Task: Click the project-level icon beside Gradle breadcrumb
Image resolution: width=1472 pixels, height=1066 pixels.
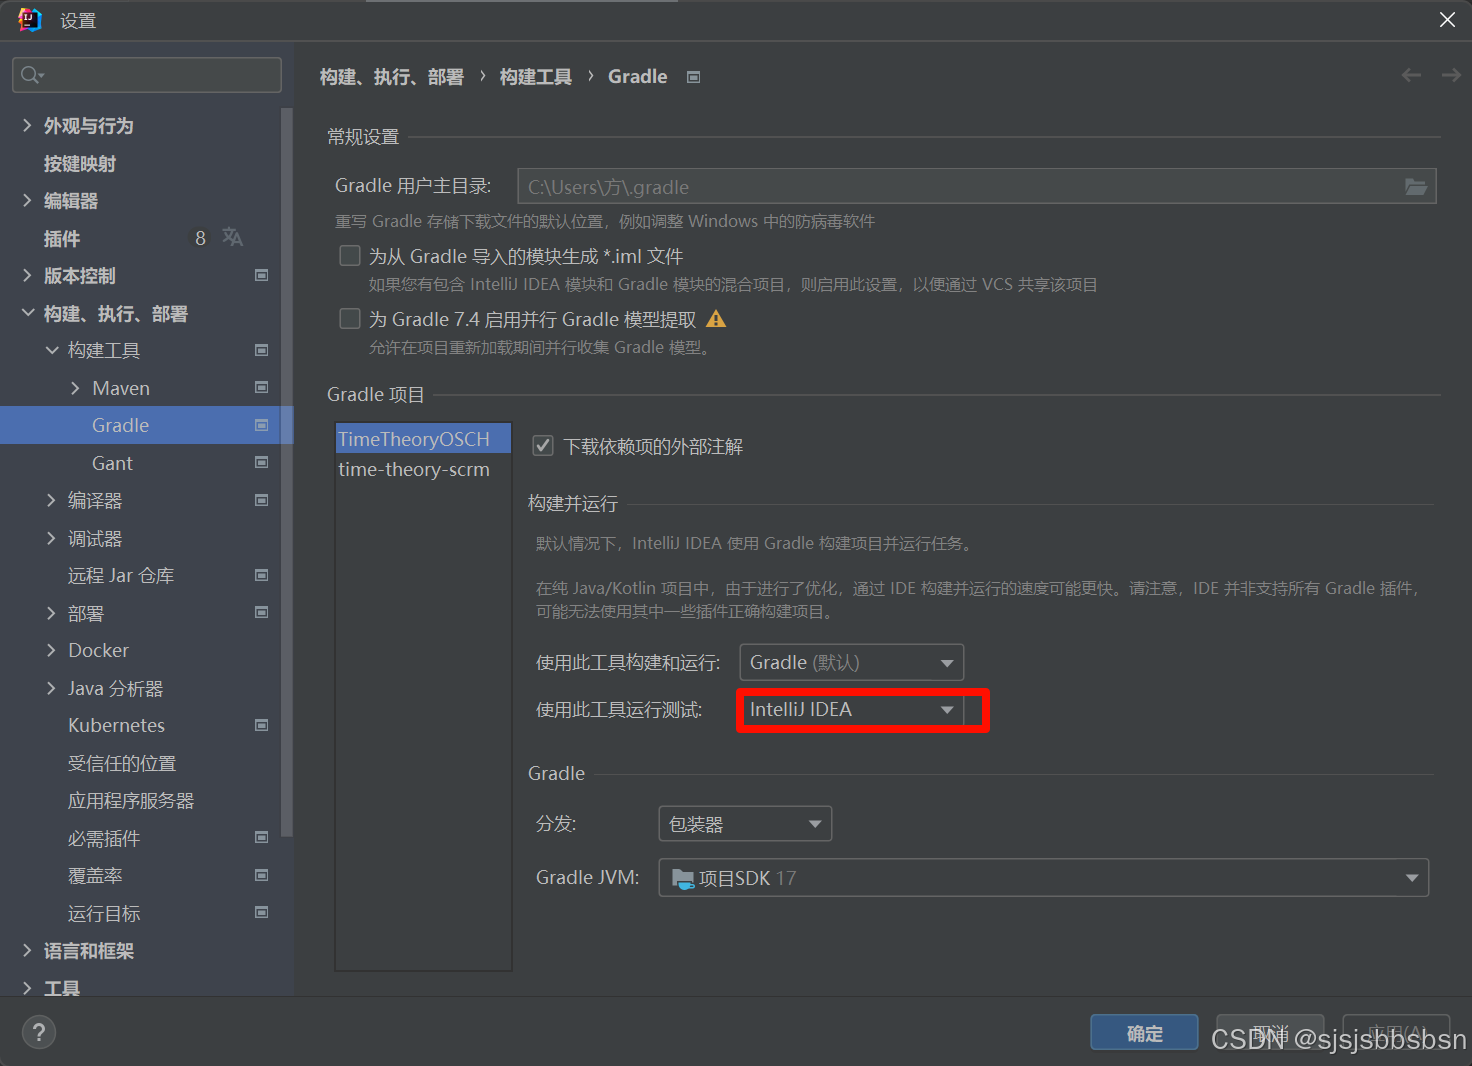Action: click(x=693, y=77)
